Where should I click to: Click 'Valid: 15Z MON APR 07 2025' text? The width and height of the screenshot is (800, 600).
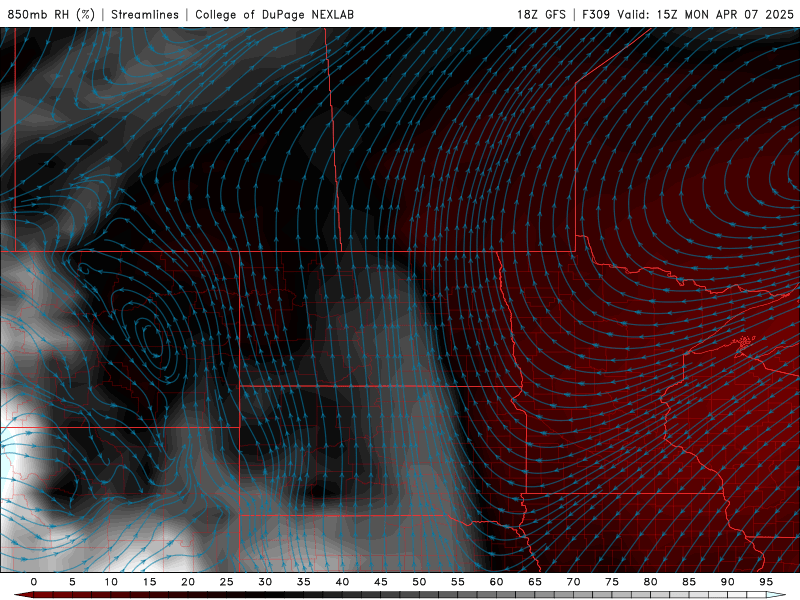coord(706,14)
